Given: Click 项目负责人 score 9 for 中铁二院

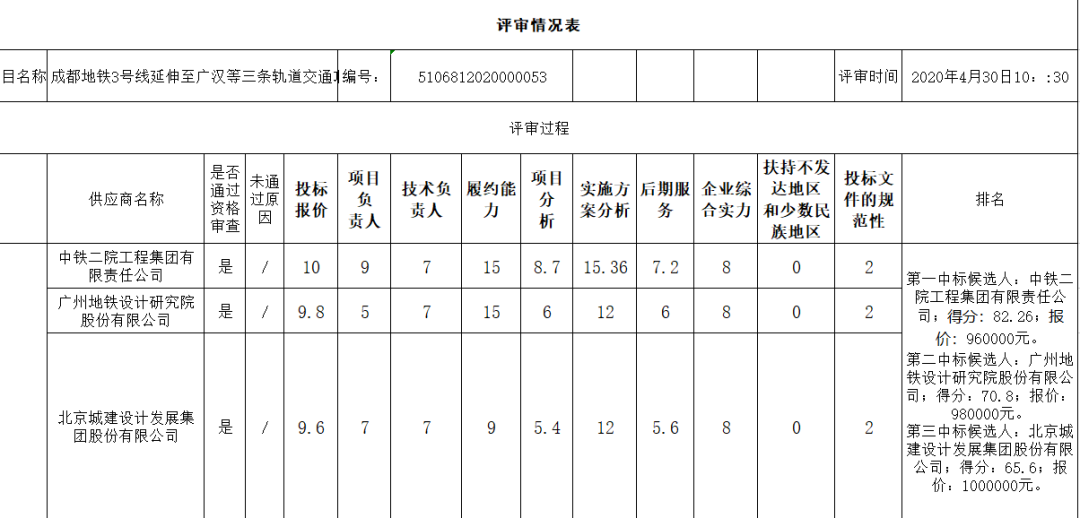Looking at the screenshot, I should pyautogui.click(x=364, y=267).
